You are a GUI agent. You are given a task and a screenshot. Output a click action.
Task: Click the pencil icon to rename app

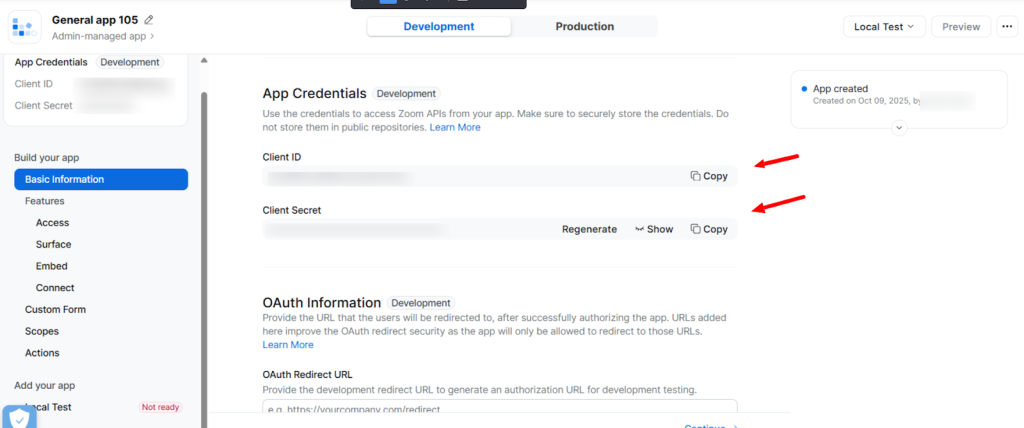pyautogui.click(x=149, y=20)
